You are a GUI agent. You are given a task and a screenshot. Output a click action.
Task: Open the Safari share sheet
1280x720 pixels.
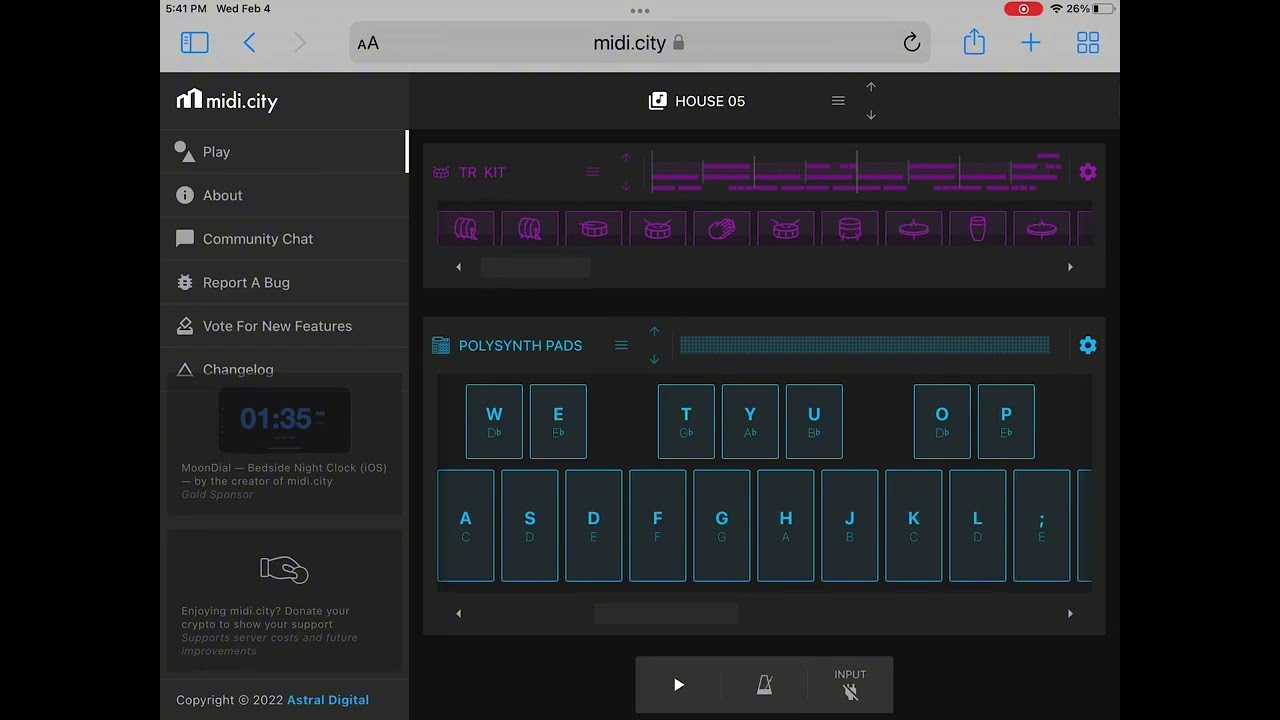tap(974, 42)
